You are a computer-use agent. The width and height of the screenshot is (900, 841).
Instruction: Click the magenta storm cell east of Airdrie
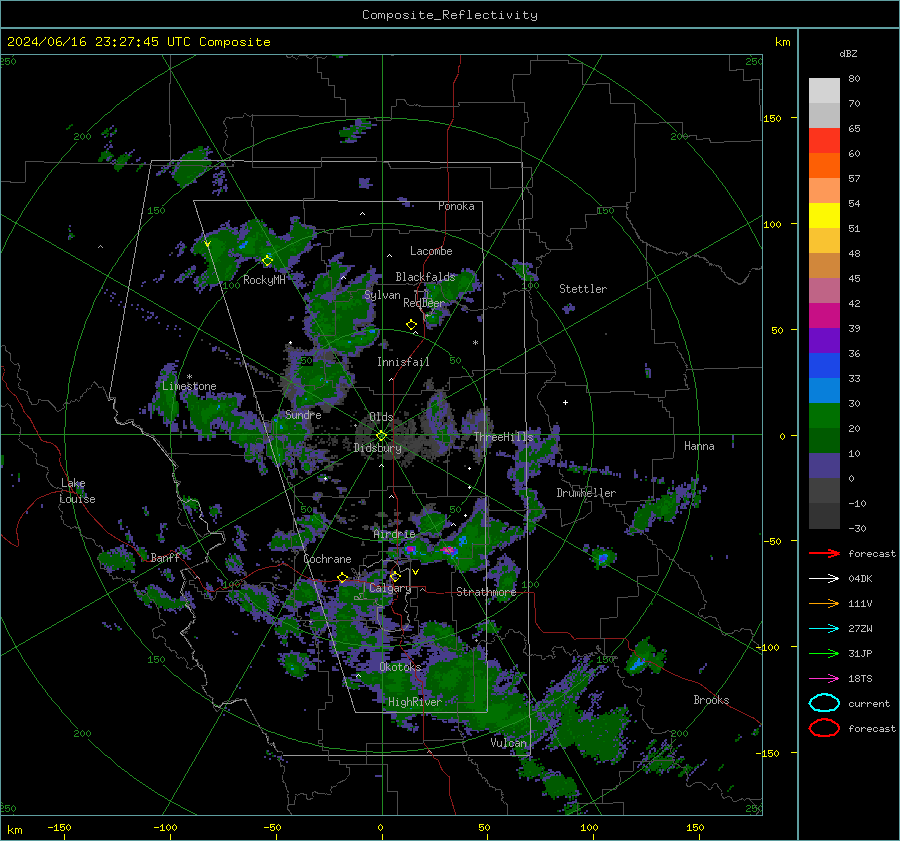click(449, 551)
